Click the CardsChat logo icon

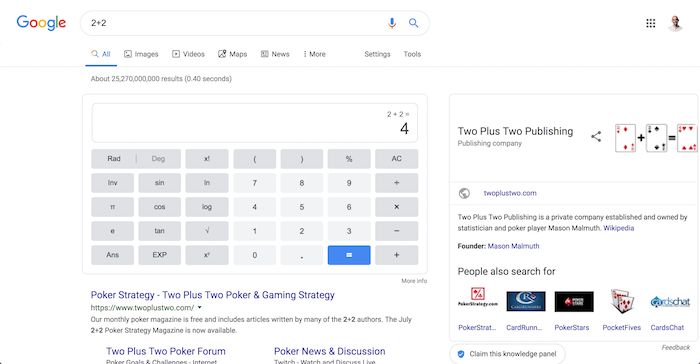pos(670,302)
